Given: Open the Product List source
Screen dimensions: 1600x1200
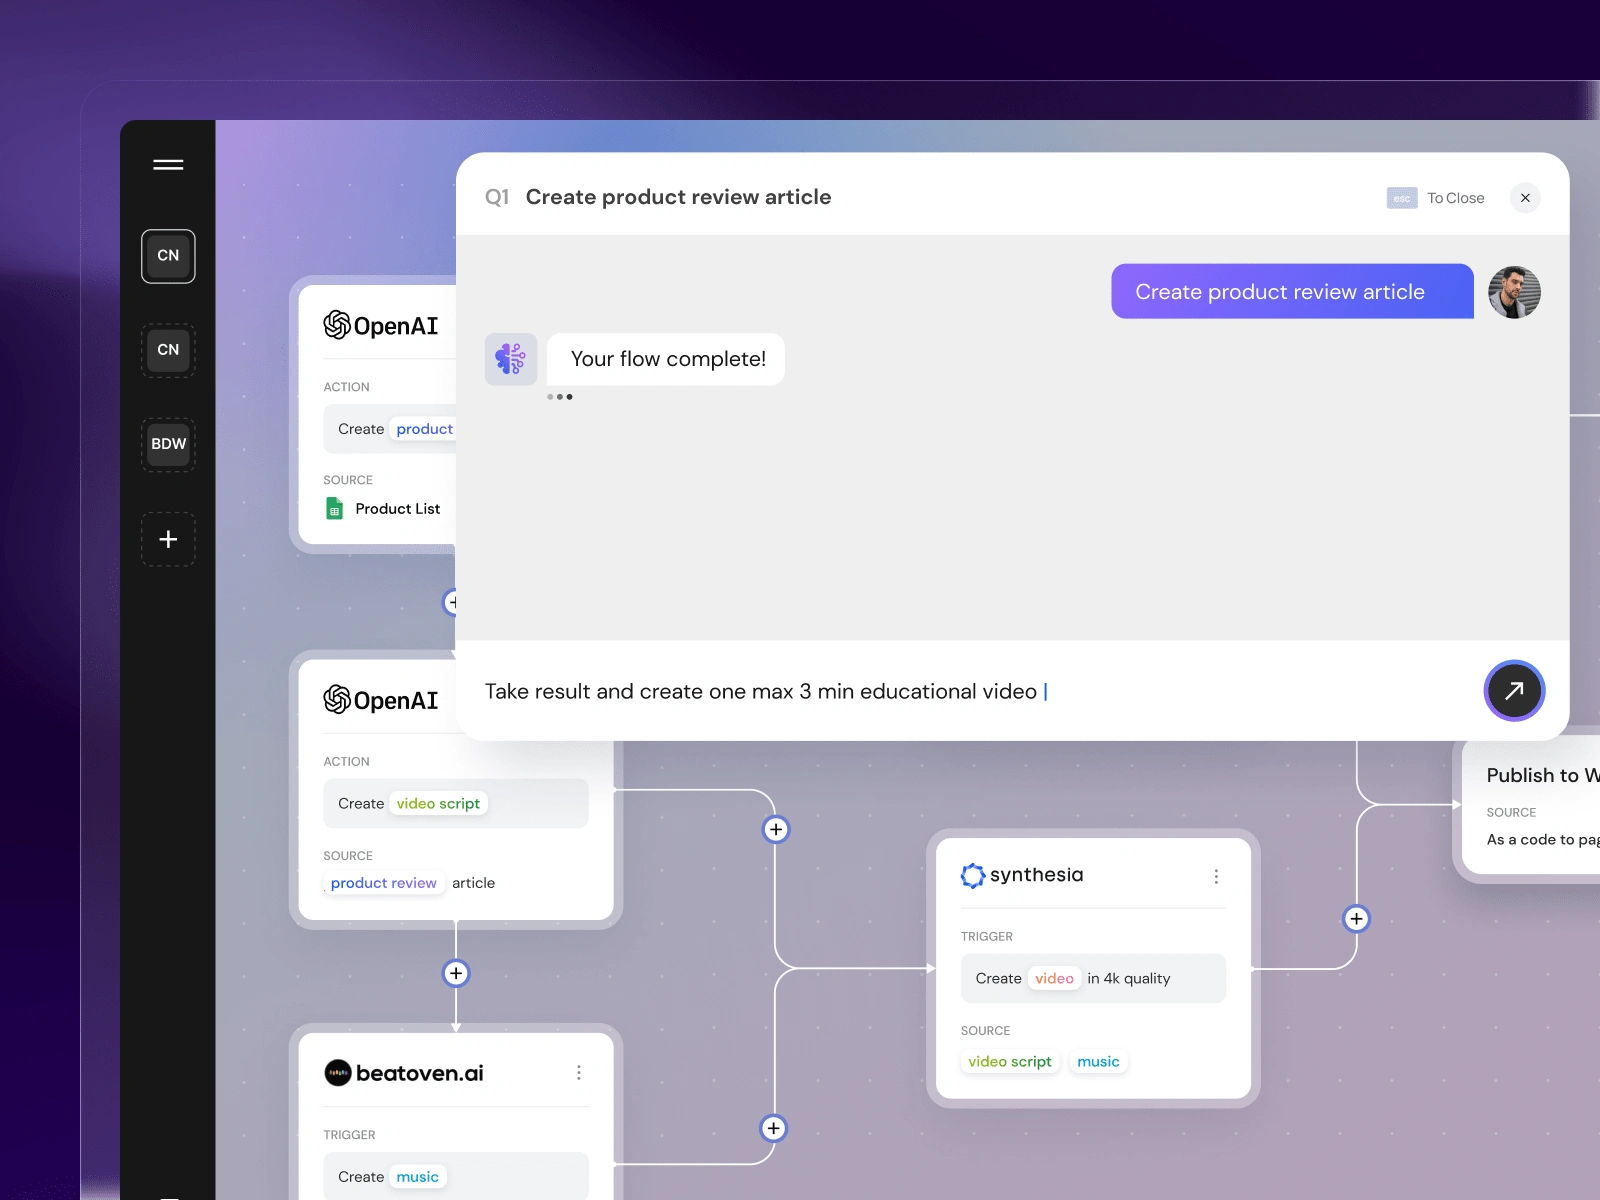Looking at the screenshot, I should coord(397,509).
